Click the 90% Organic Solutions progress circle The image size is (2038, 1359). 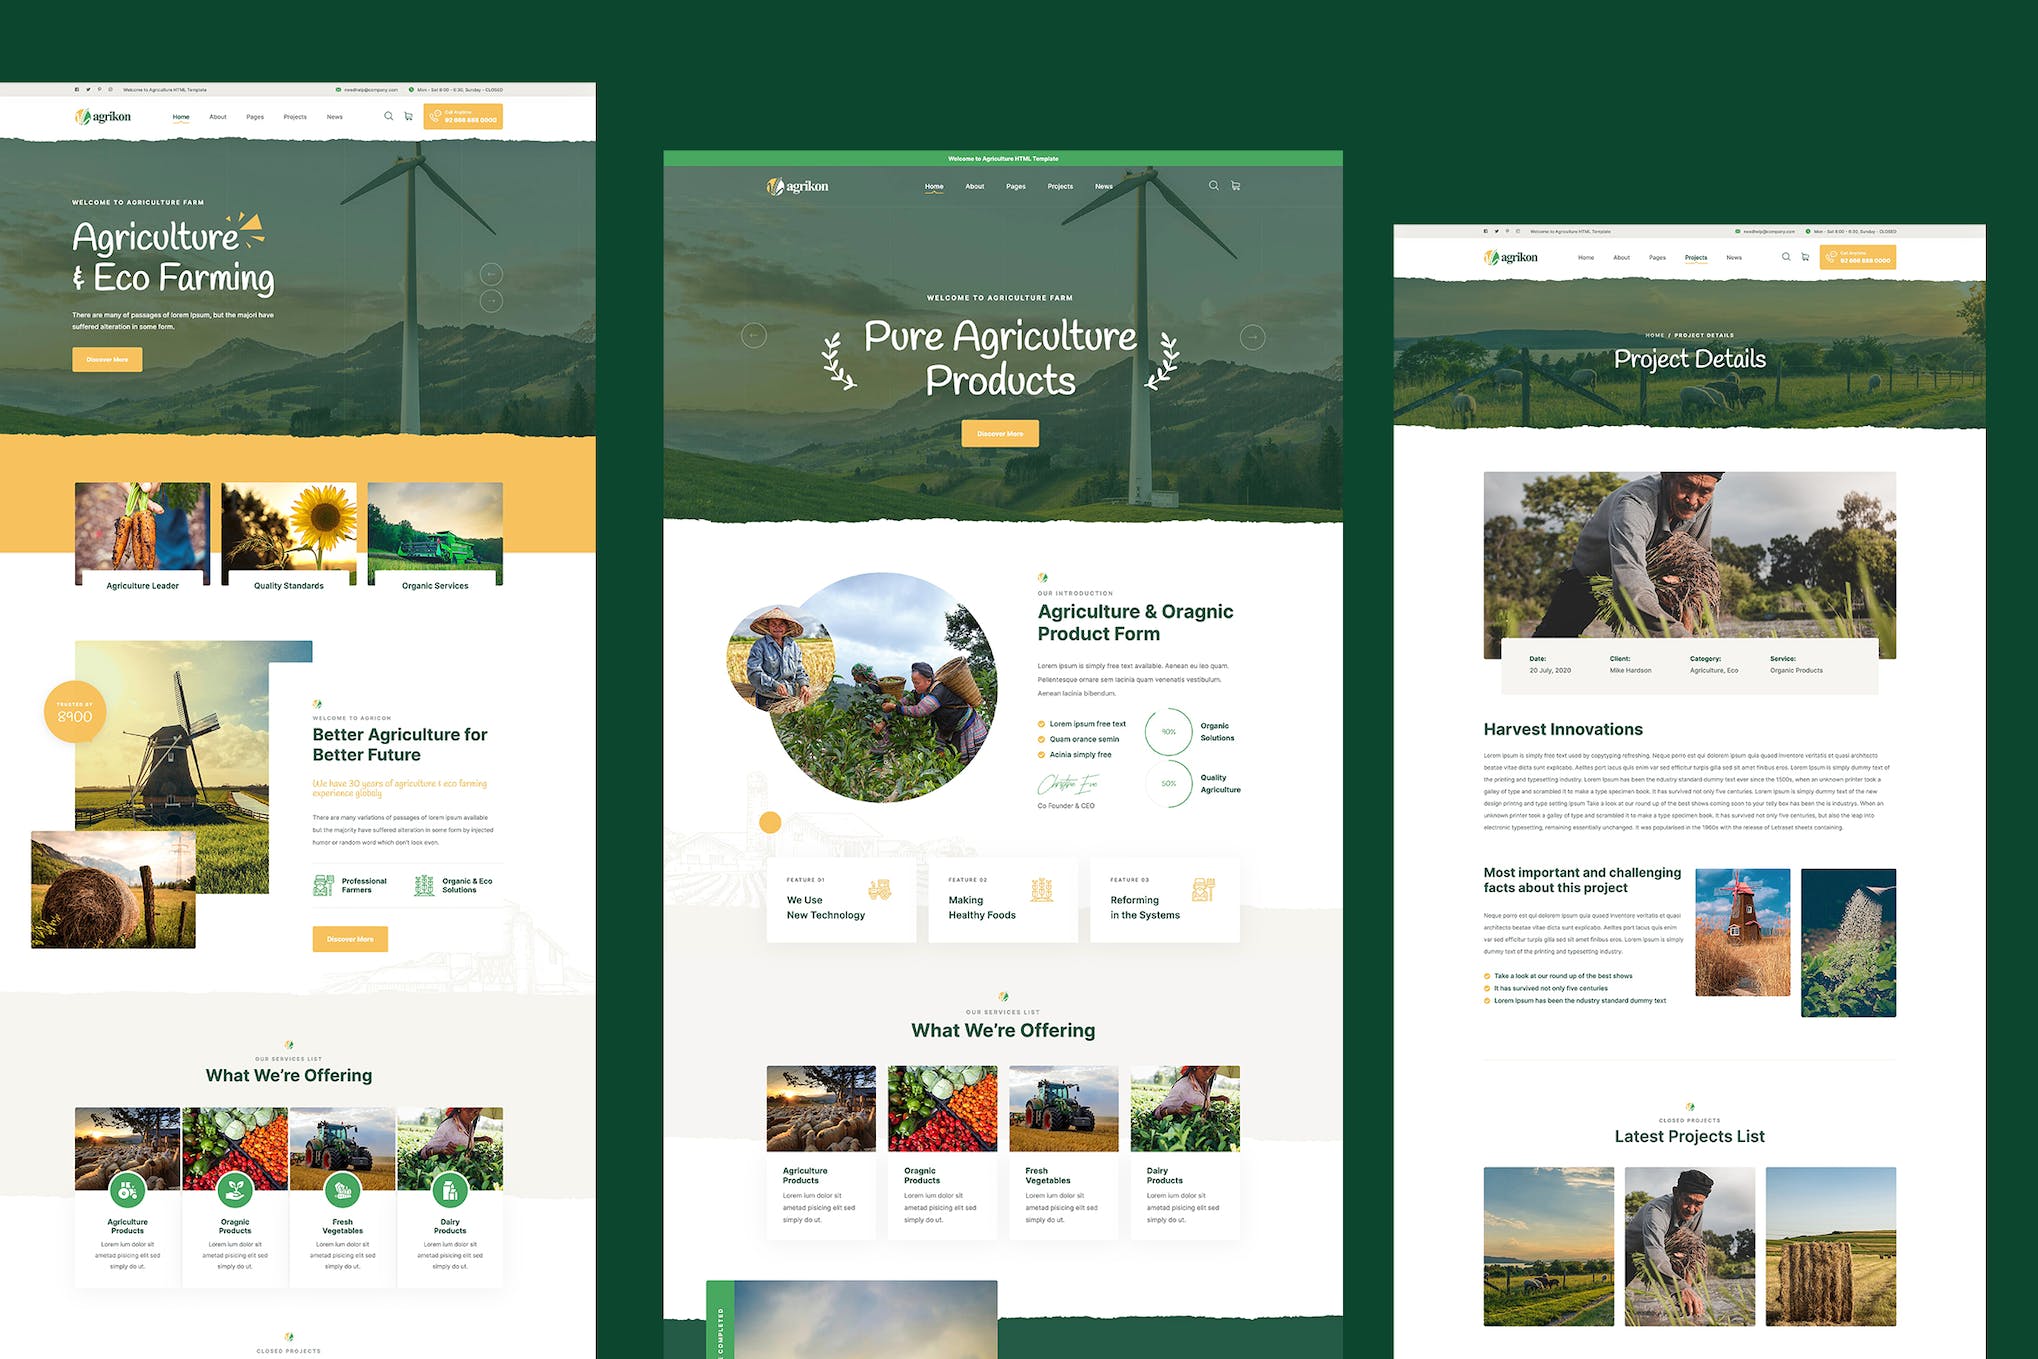tap(1167, 731)
